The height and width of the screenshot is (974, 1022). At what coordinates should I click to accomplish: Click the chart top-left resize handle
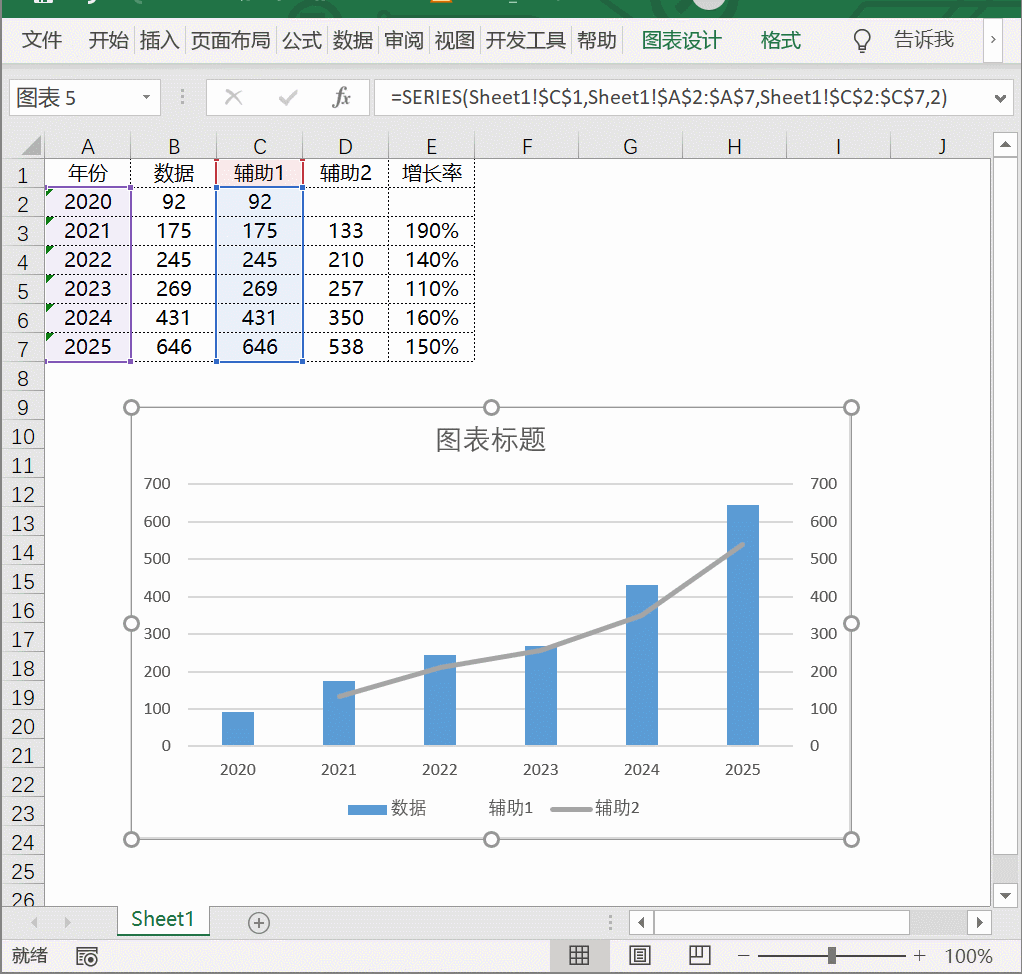(x=131, y=407)
